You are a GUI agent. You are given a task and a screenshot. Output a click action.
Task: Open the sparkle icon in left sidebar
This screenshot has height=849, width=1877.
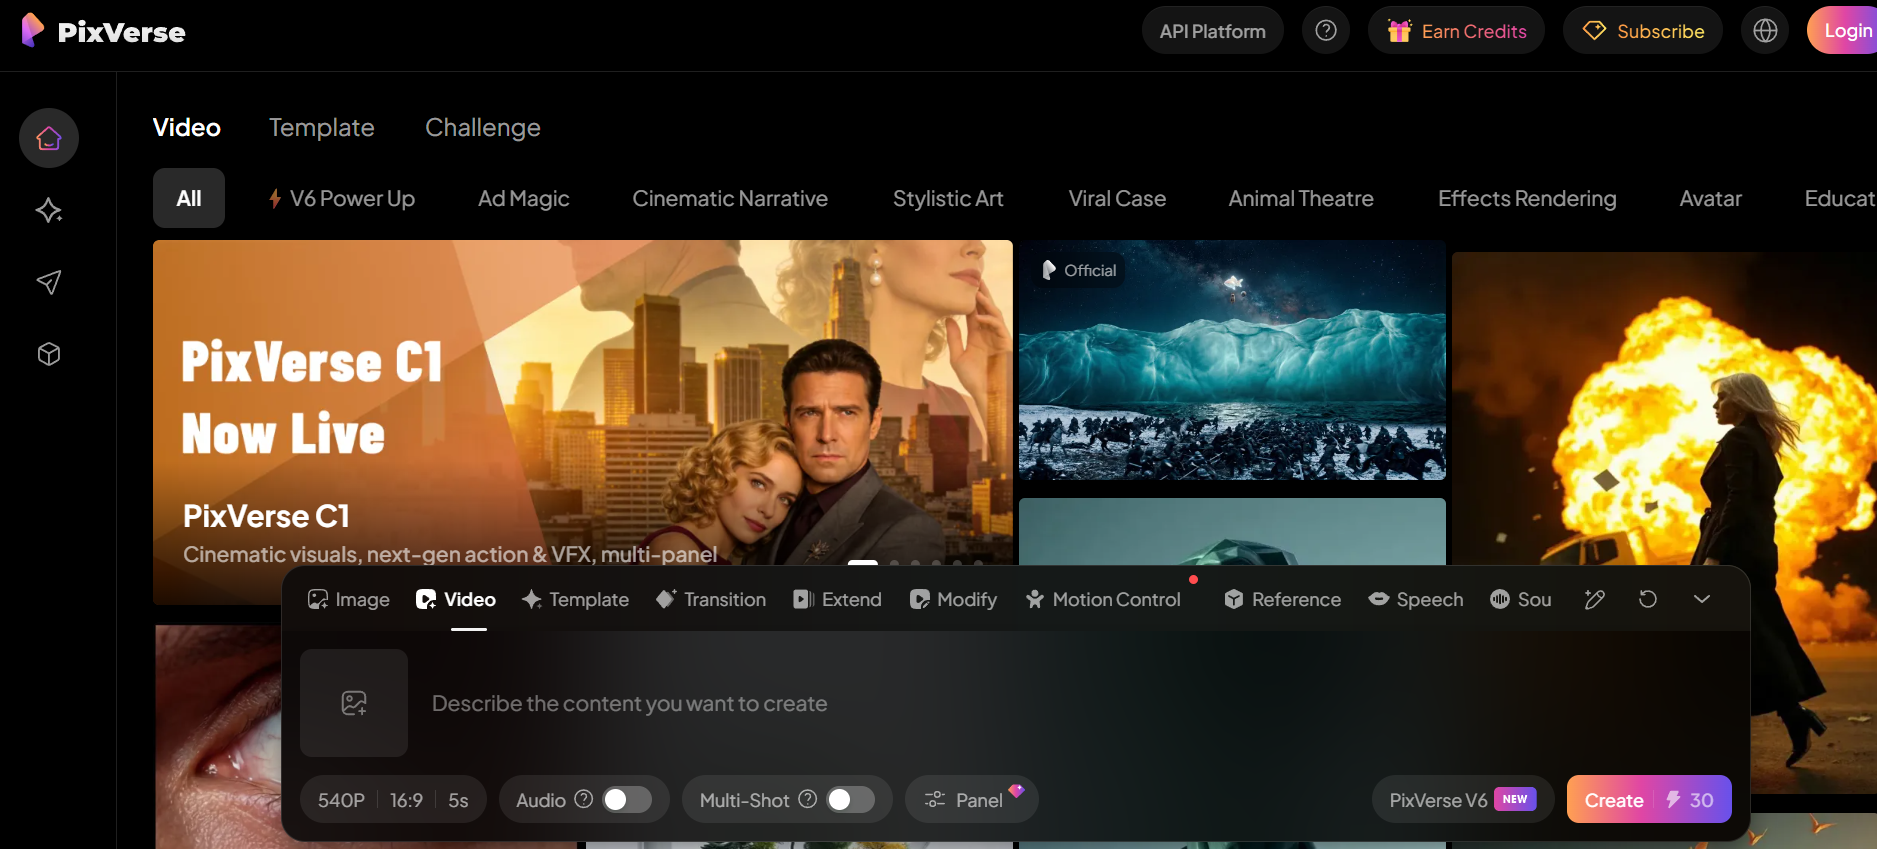(49, 210)
